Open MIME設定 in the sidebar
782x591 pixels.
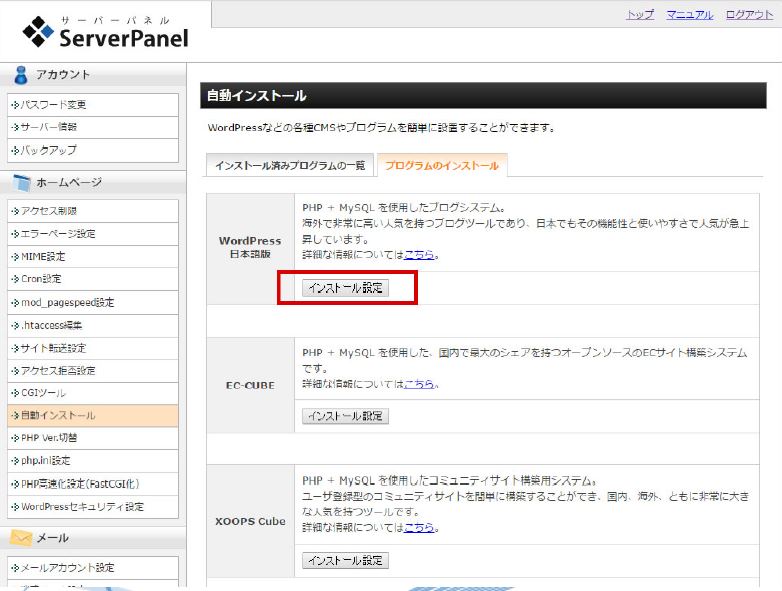pyautogui.click(x=93, y=257)
